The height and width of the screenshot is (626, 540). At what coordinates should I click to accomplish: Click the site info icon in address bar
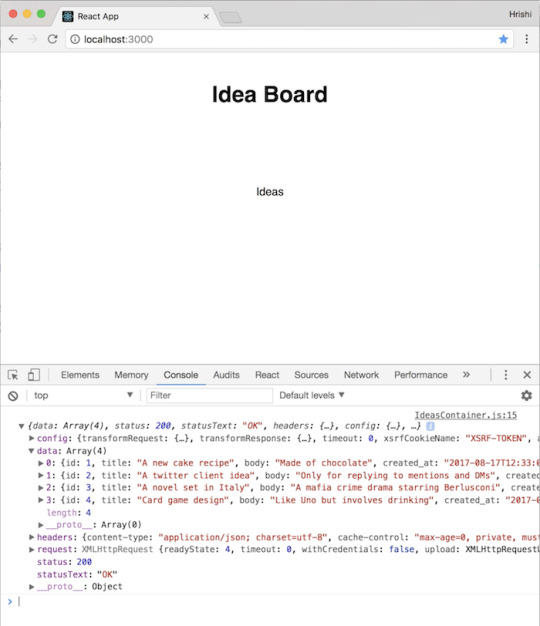75,39
